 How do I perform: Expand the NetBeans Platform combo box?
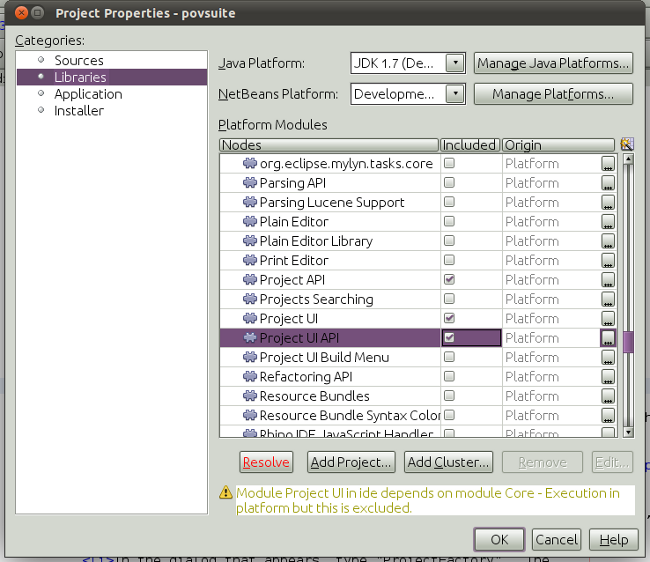tap(455, 94)
